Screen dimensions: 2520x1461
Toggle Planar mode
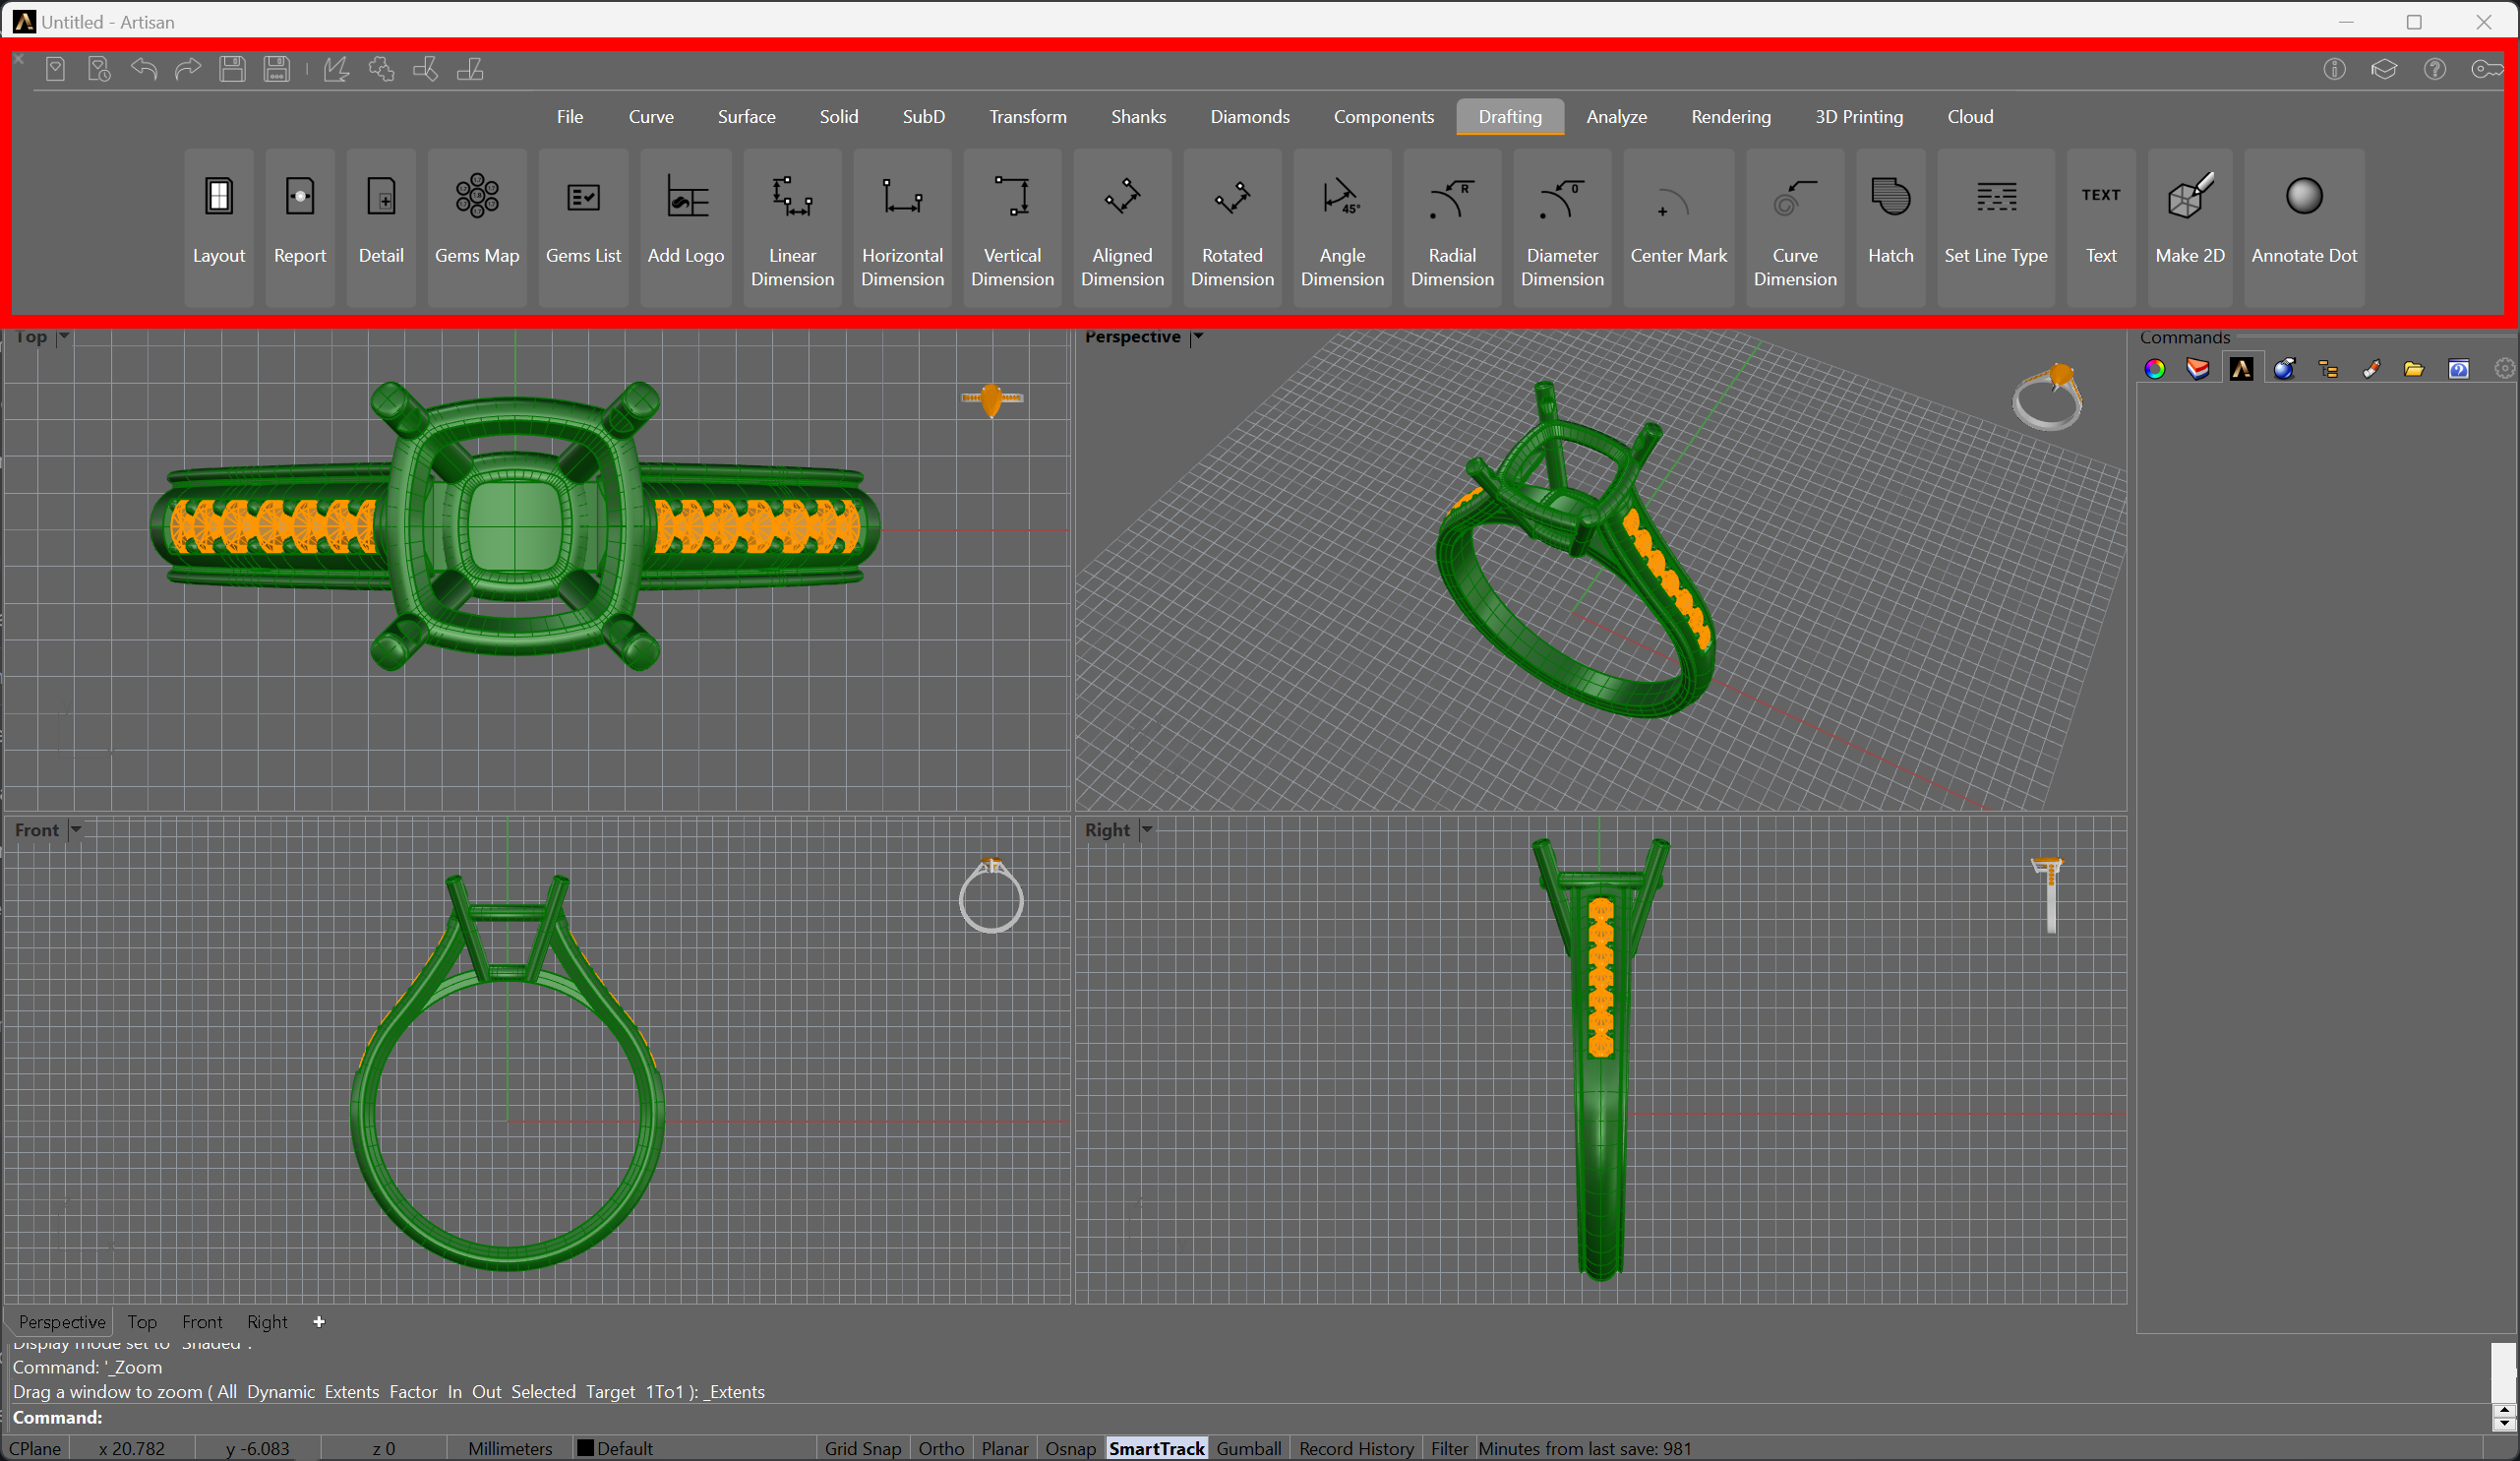pyautogui.click(x=1004, y=1448)
